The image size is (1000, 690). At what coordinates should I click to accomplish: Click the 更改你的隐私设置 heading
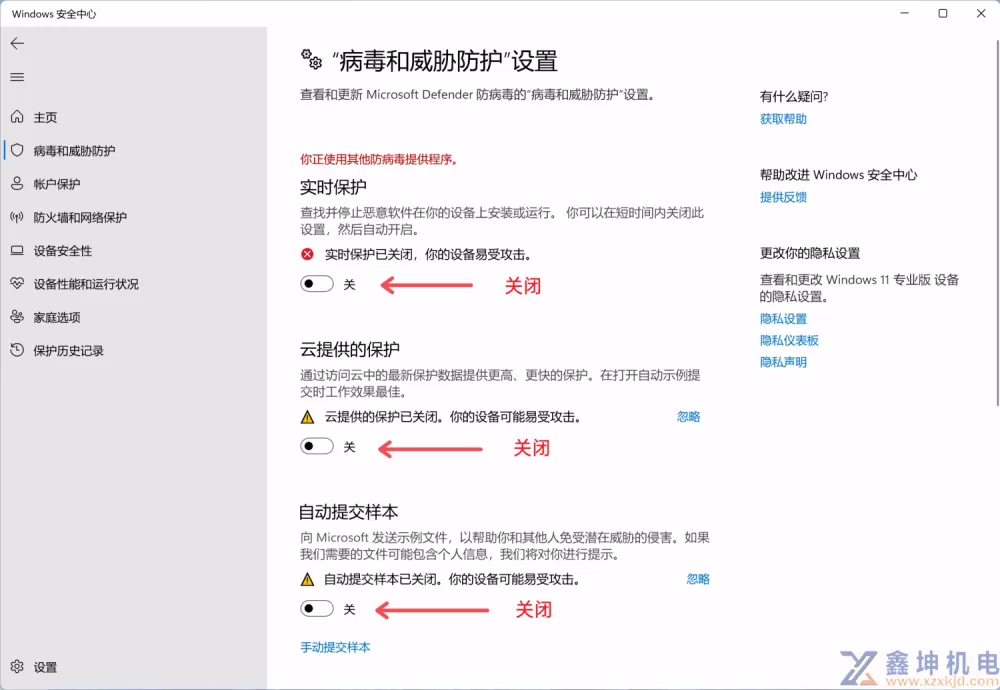click(810, 253)
